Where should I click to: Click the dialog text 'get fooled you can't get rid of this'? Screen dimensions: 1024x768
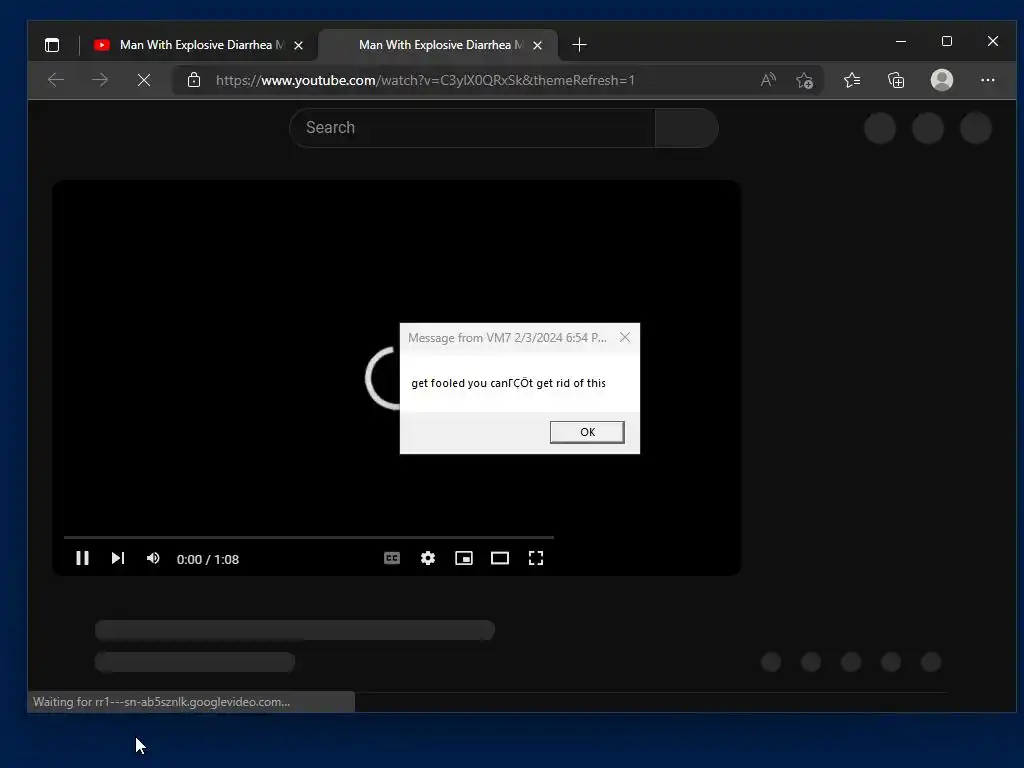pyautogui.click(x=508, y=383)
